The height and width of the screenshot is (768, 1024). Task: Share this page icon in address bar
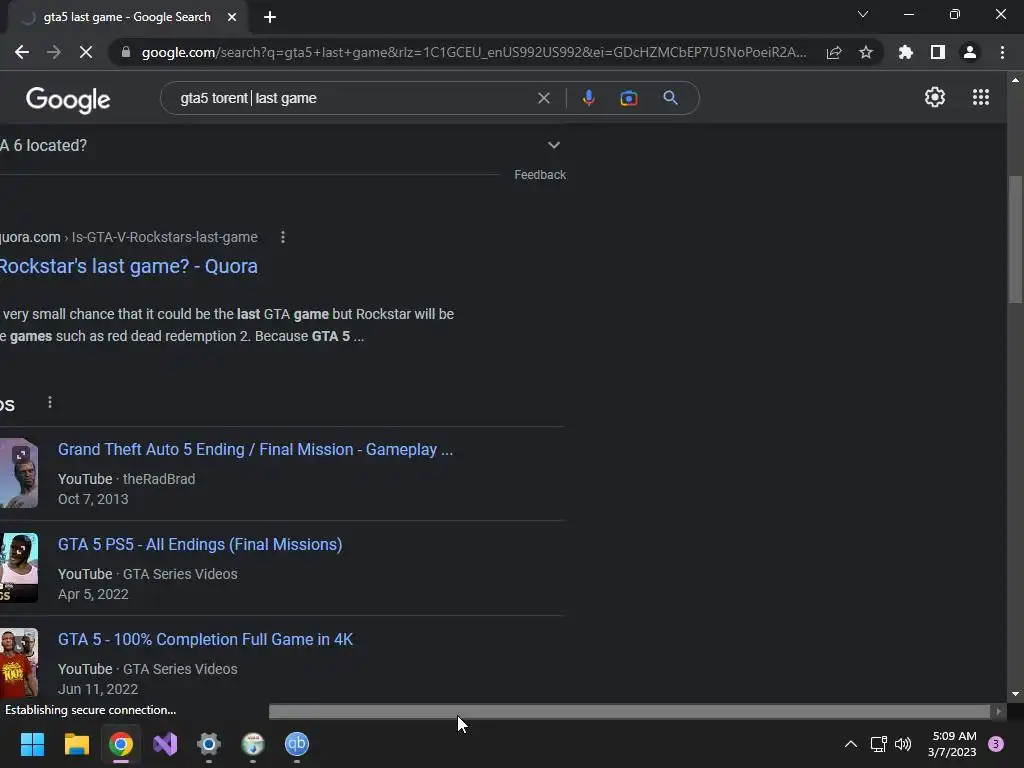tap(834, 52)
